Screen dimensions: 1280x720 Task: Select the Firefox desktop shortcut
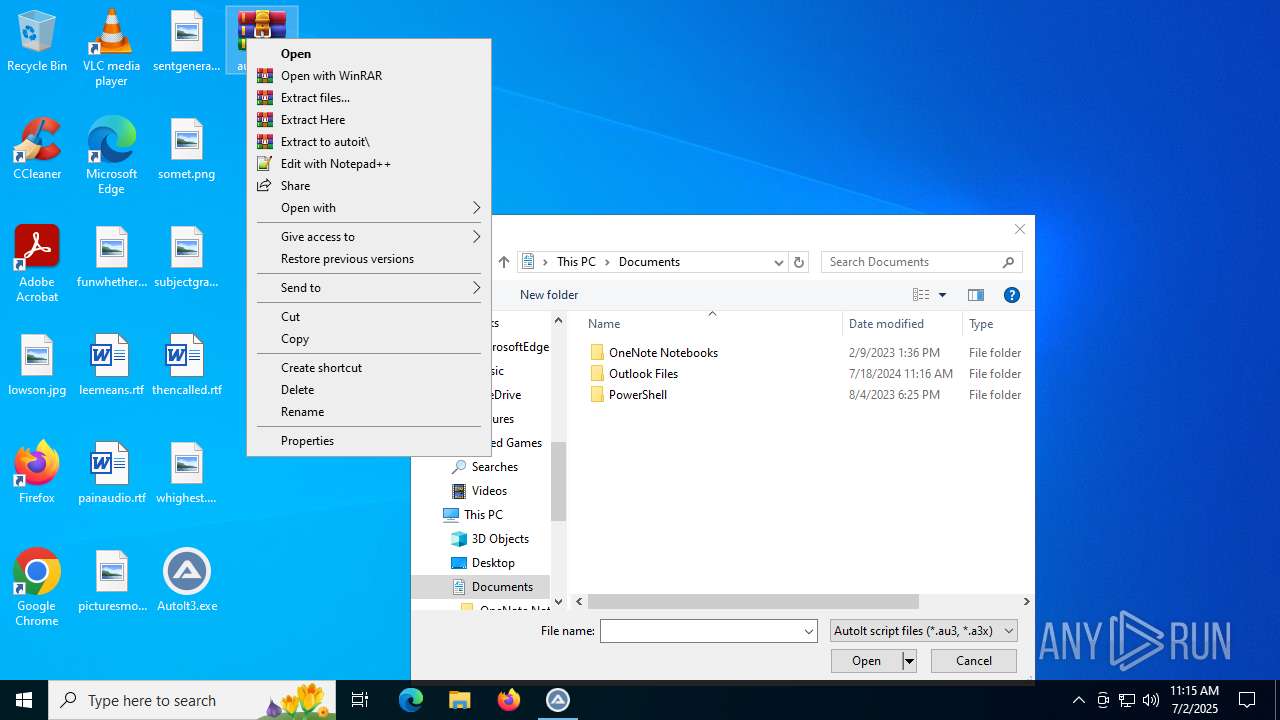[37, 474]
